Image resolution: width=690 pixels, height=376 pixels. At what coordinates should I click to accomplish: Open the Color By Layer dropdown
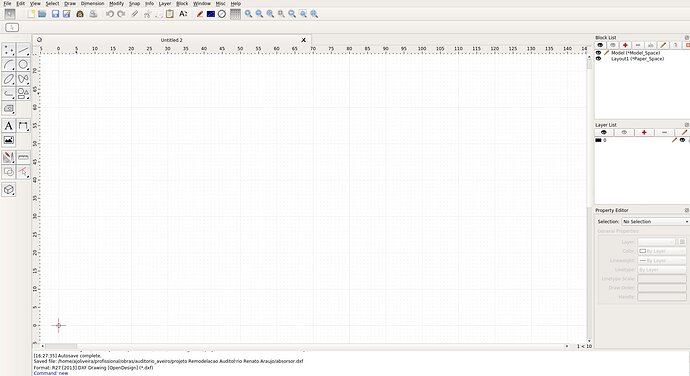662,251
